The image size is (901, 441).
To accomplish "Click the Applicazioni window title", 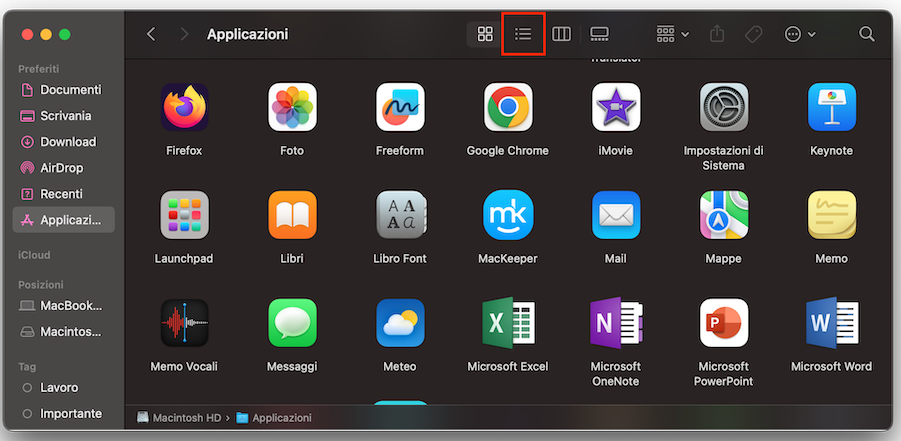I will (x=248, y=34).
